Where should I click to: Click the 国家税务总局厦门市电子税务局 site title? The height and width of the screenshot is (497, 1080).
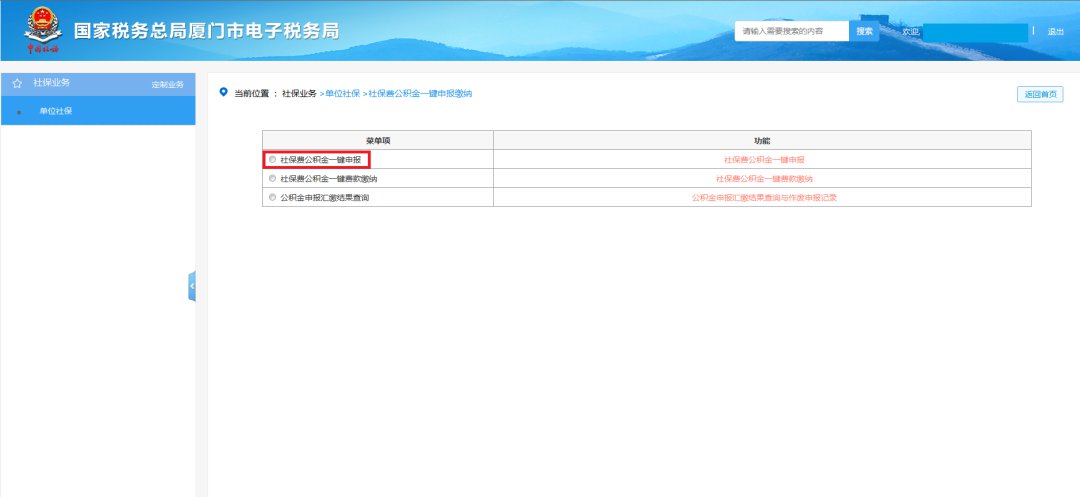tap(206, 30)
